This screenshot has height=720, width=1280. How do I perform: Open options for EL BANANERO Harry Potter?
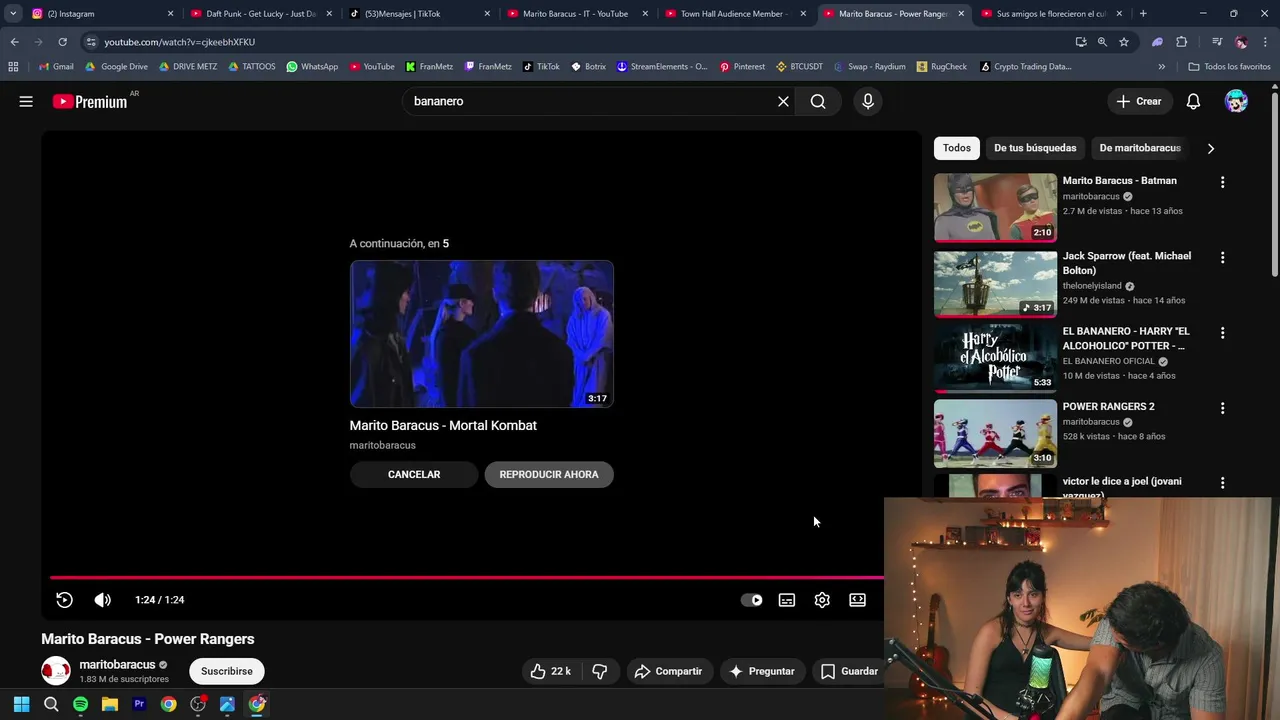click(1222, 332)
